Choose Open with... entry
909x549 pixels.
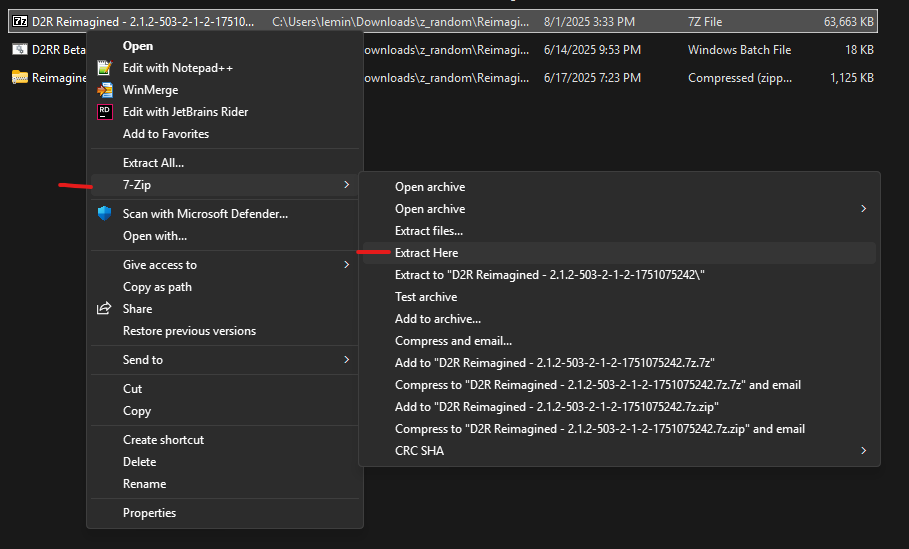155,236
